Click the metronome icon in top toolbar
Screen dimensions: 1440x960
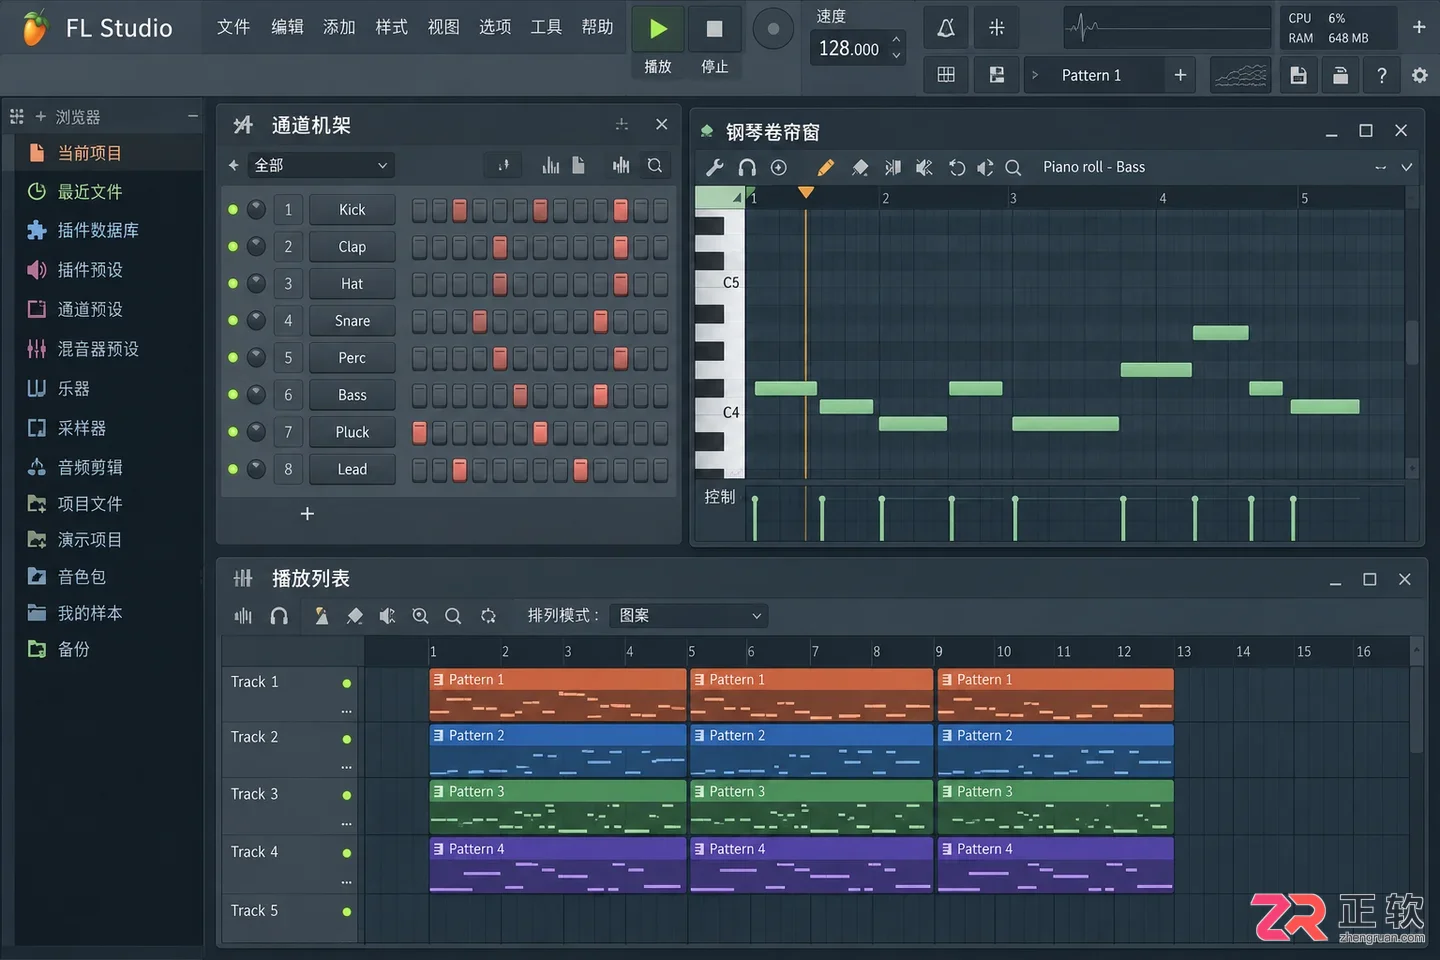(x=945, y=28)
